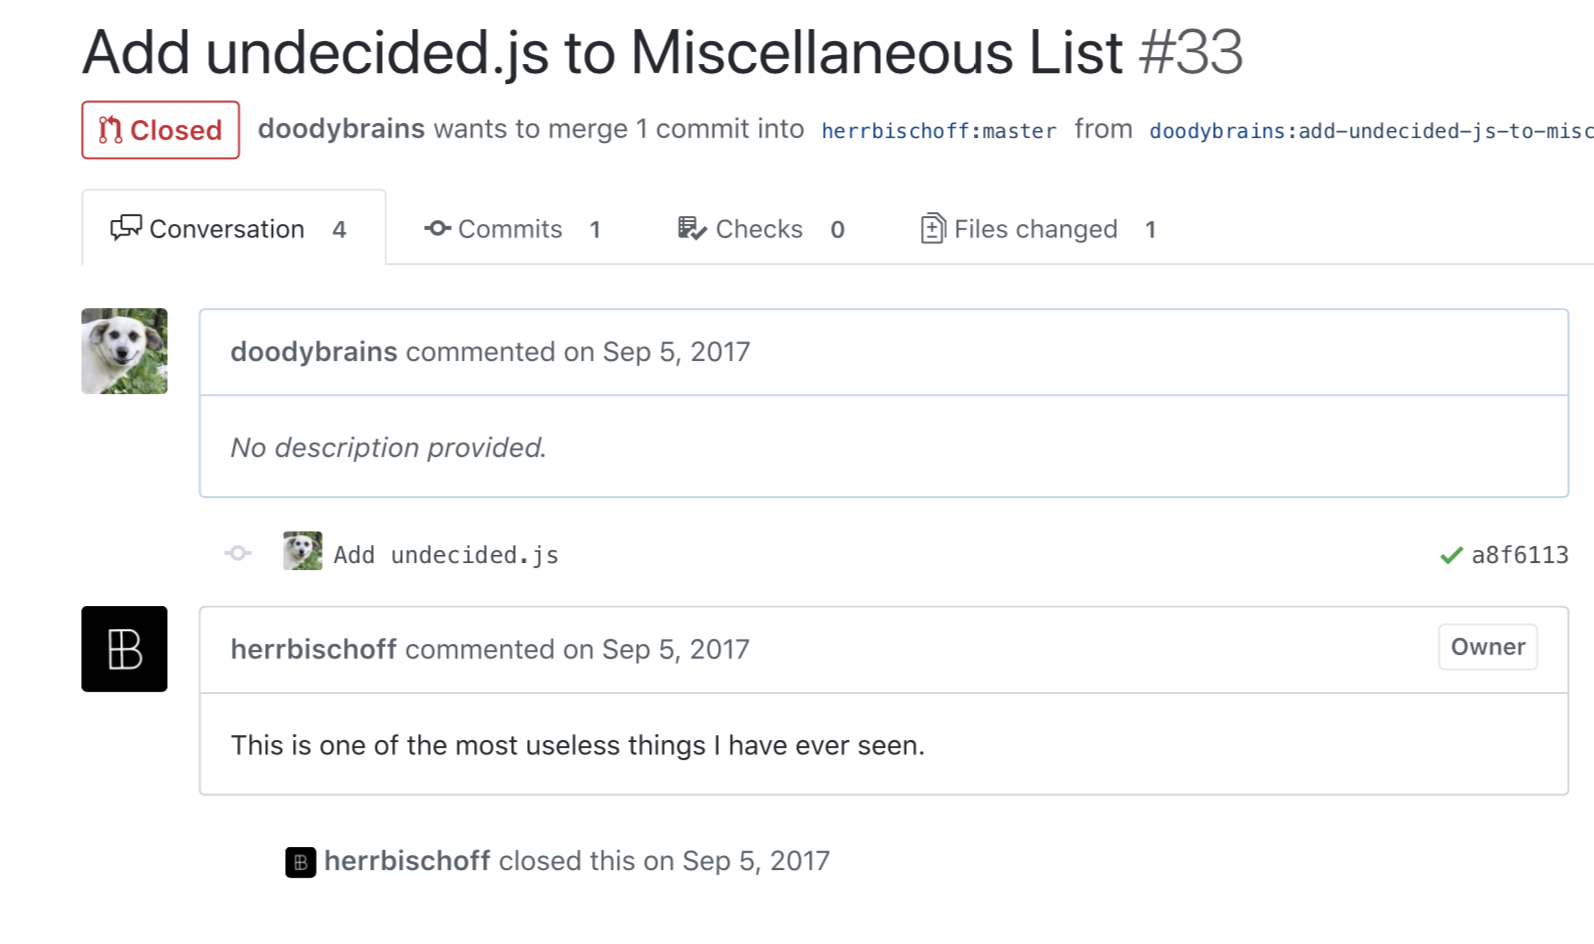Click herrbischoff's large black avatar
The width and height of the screenshot is (1594, 944).
(x=124, y=649)
